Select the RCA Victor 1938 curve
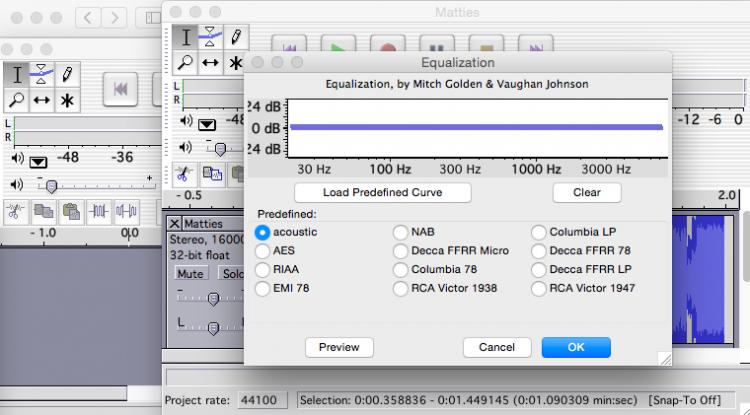Viewport: 750px width, 415px height. (400, 288)
